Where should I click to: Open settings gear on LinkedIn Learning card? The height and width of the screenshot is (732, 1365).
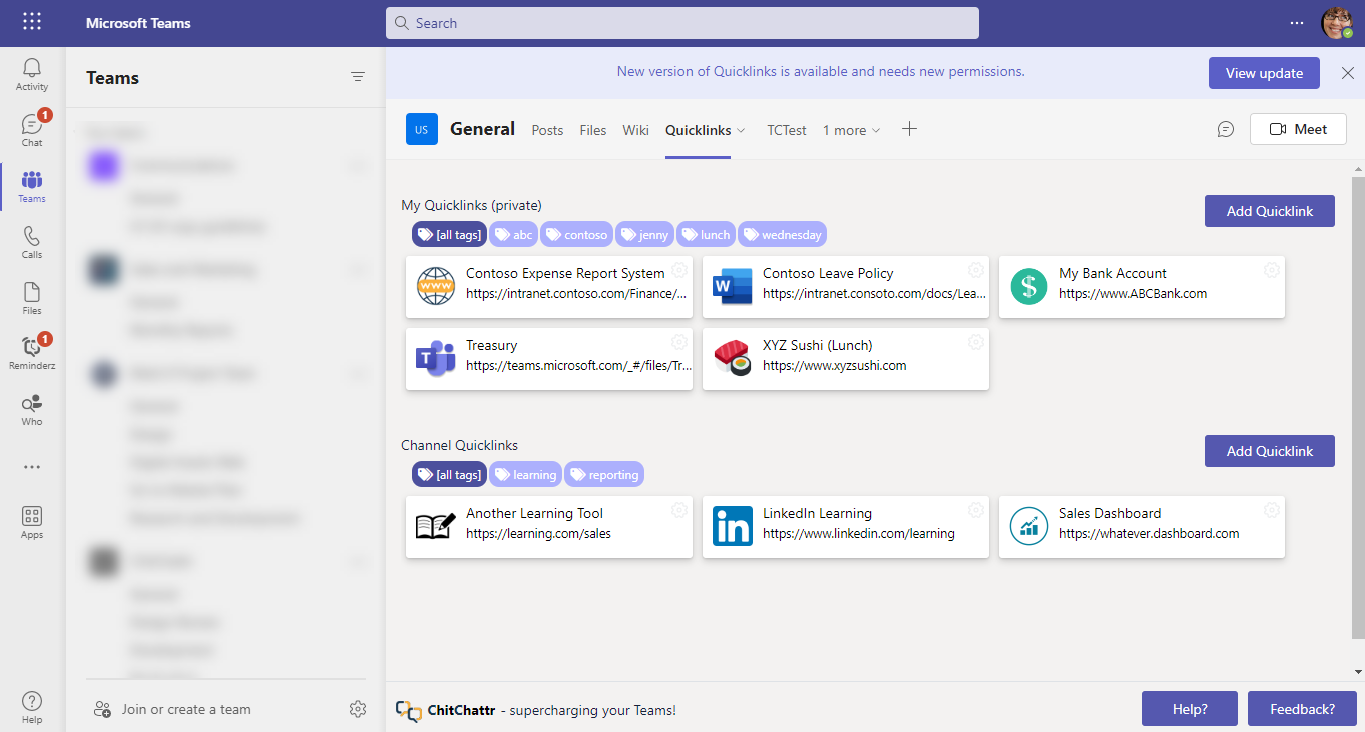[x=976, y=510]
